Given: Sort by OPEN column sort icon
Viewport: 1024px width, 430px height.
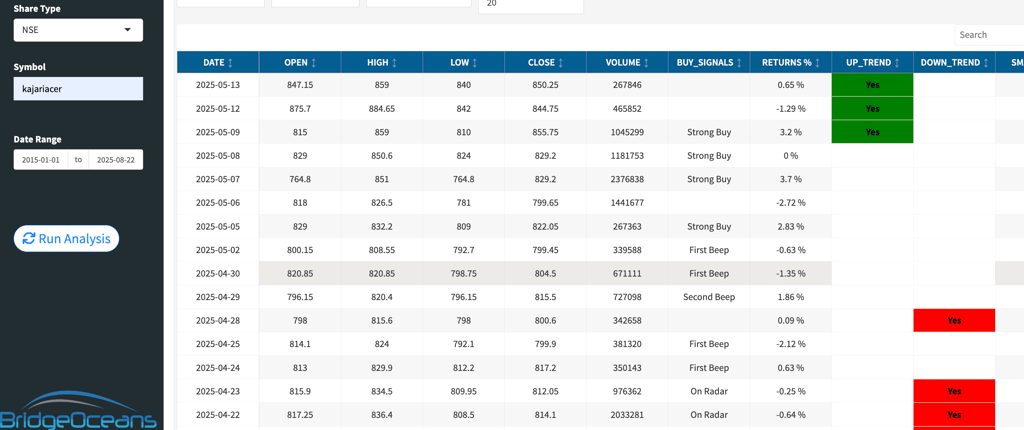Looking at the screenshot, I should tap(313, 63).
